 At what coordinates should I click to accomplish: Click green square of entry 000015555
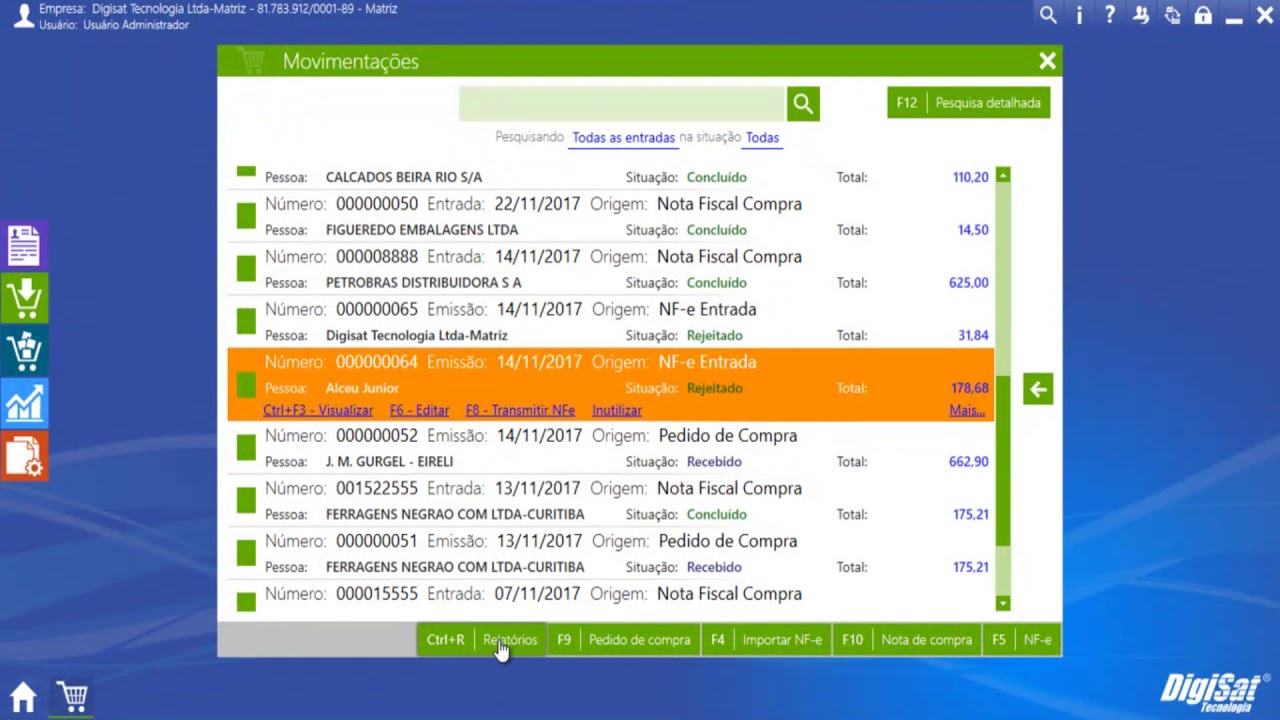click(246, 602)
